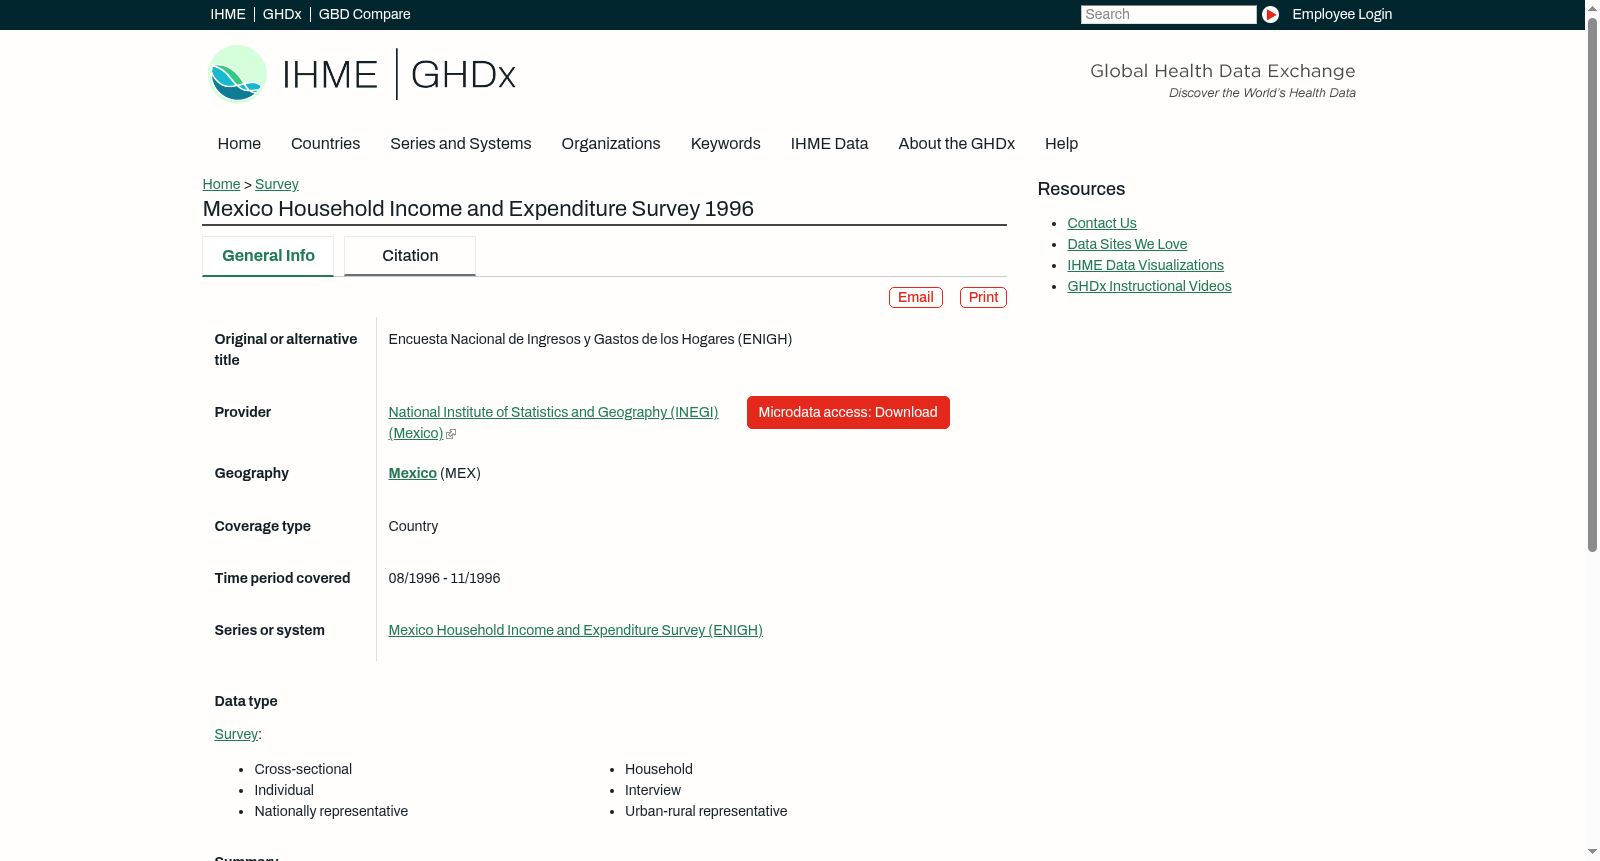
Task: Click the Email button
Action: [x=916, y=297]
